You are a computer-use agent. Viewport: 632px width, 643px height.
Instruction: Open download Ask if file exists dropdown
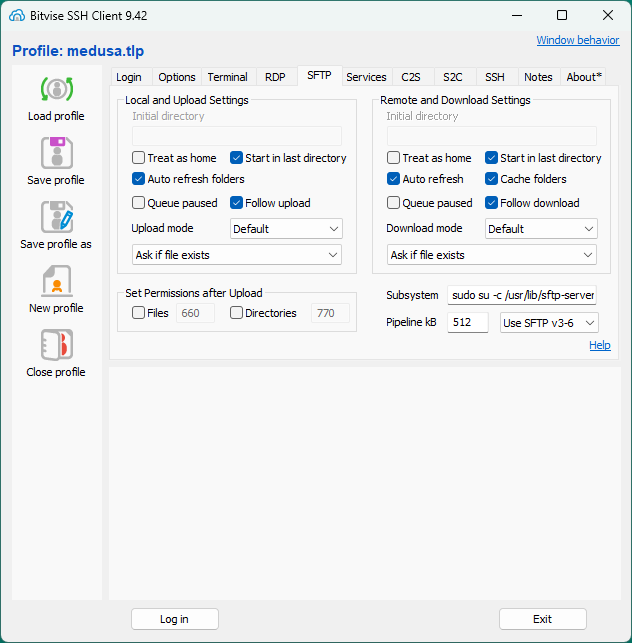click(492, 255)
